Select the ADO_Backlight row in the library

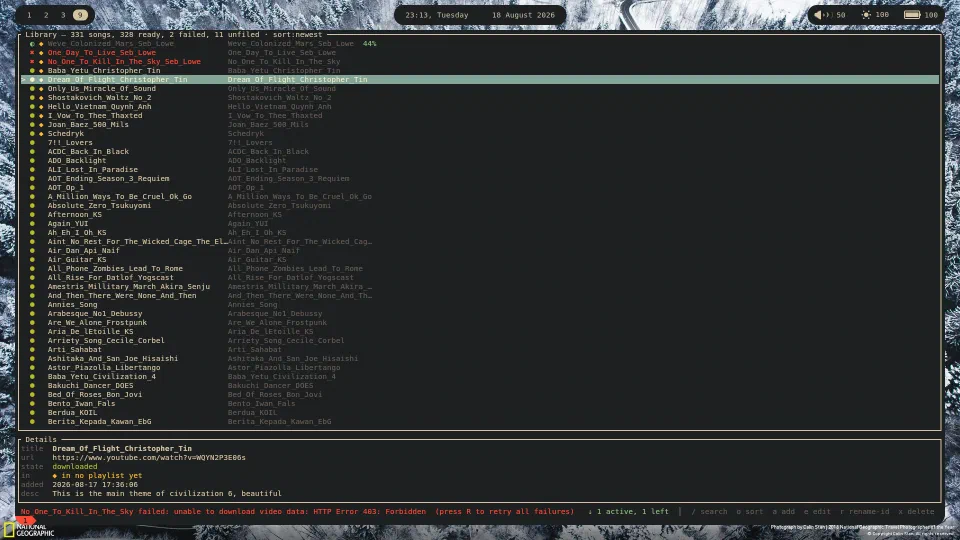[480, 160]
